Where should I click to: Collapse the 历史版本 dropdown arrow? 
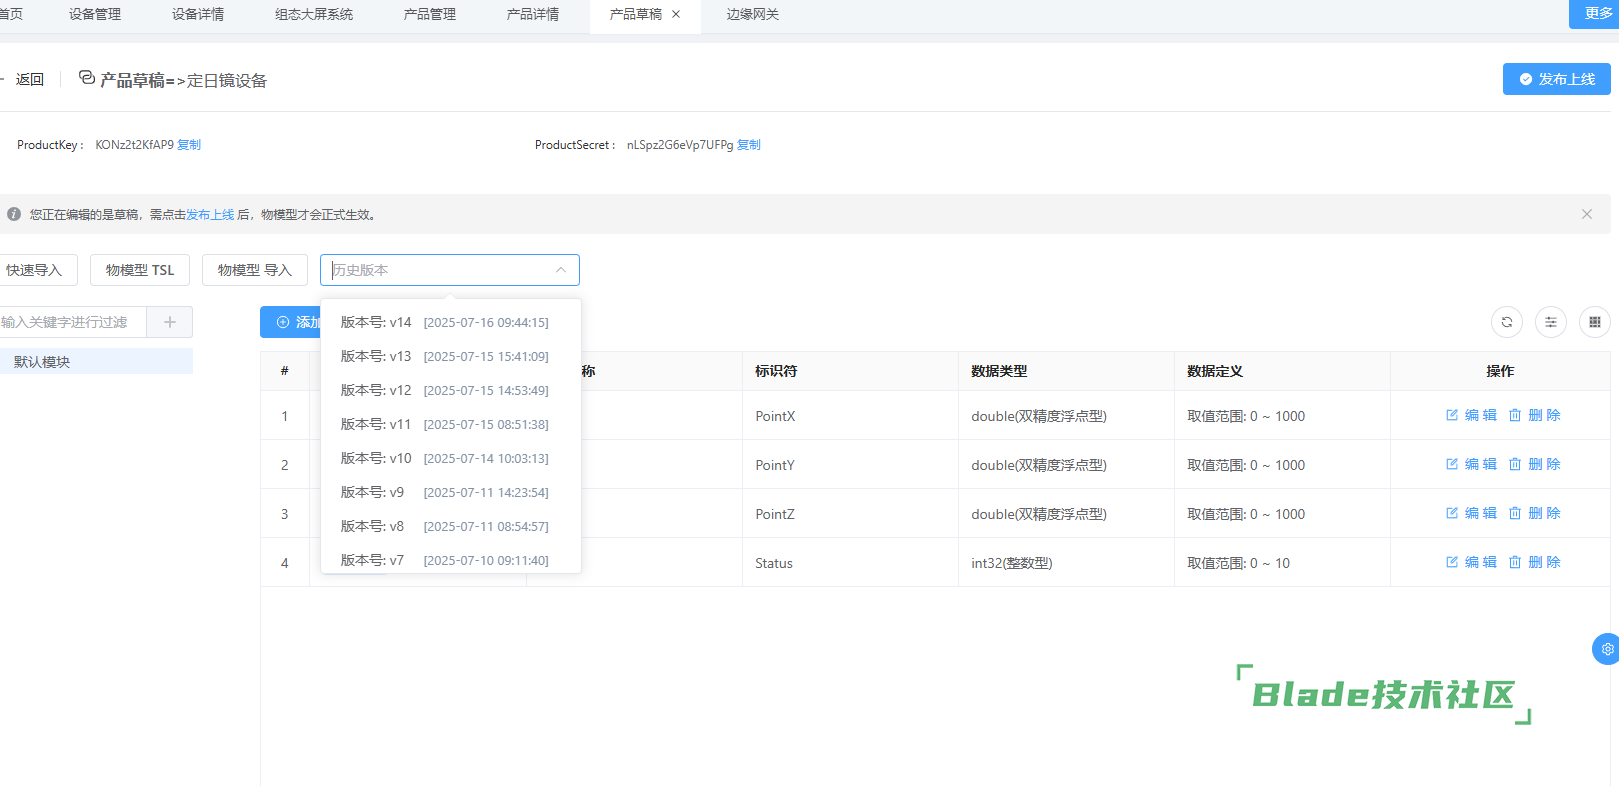[561, 270]
